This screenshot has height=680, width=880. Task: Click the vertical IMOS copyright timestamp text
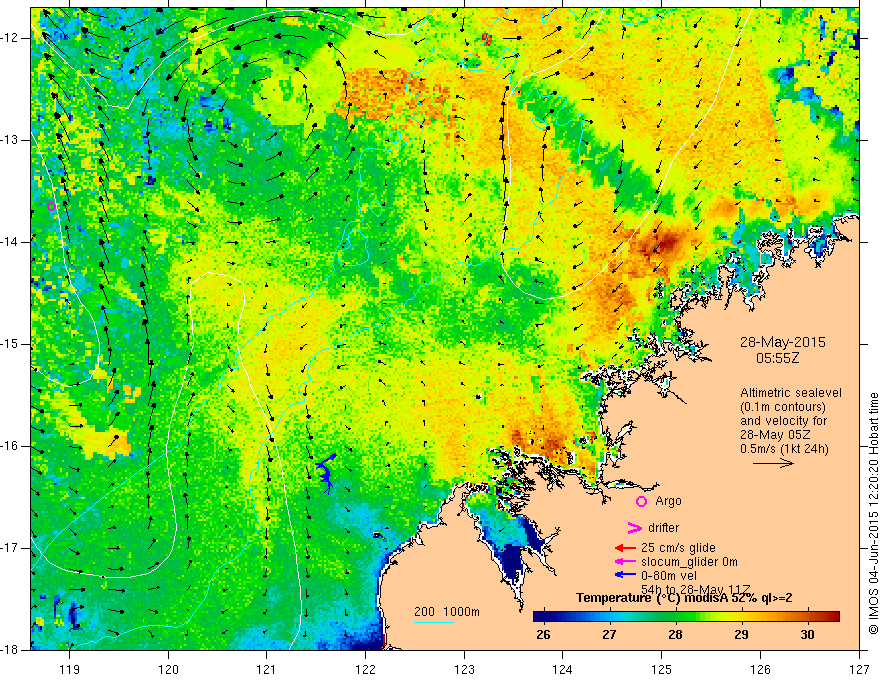pyautogui.click(x=873, y=514)
